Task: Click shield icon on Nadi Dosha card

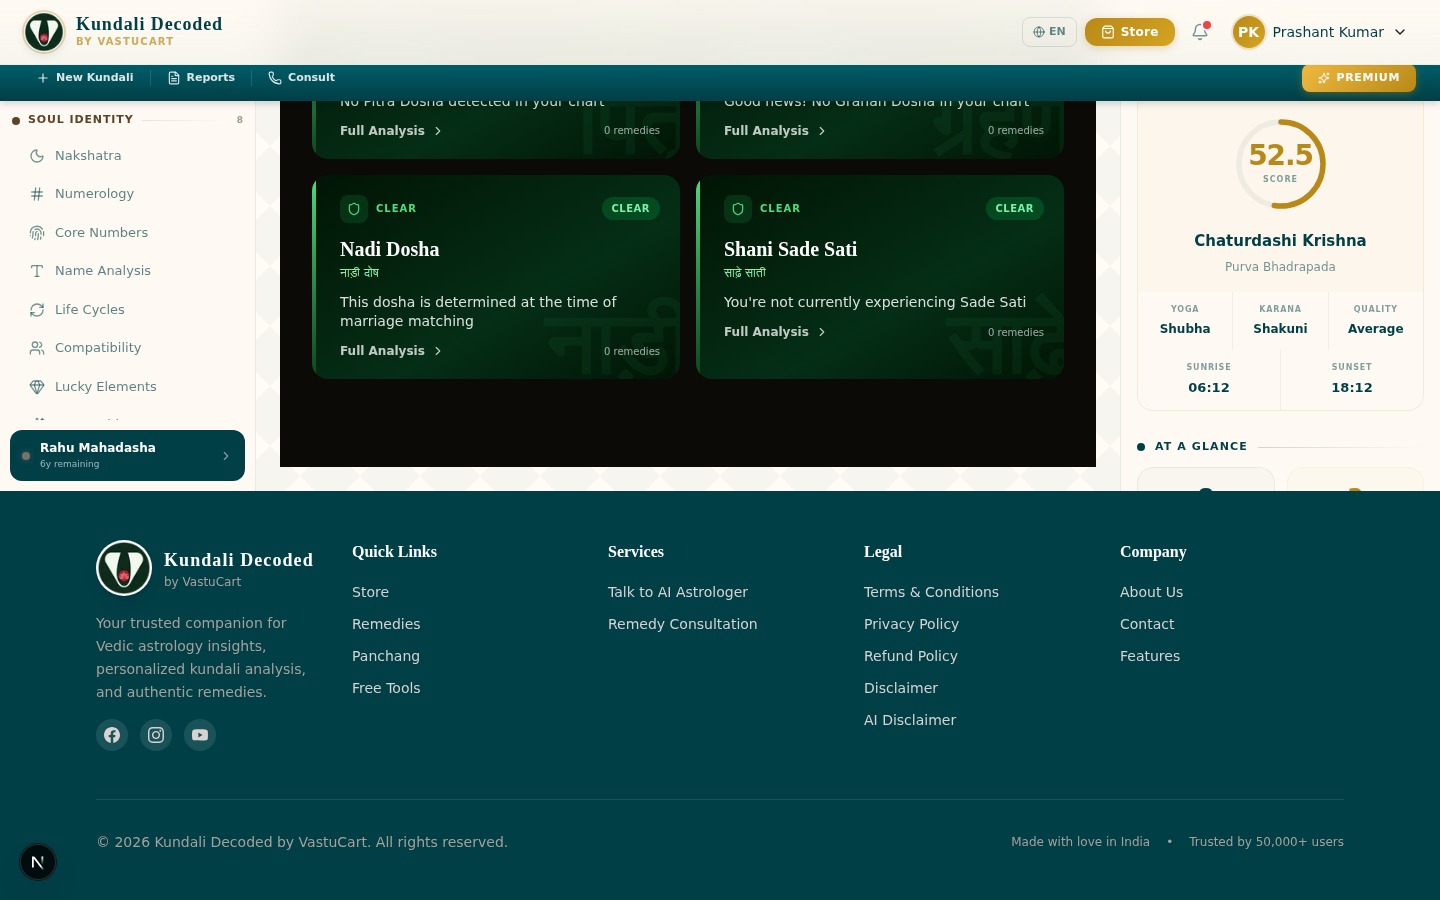Action: (x=354, y=209)
